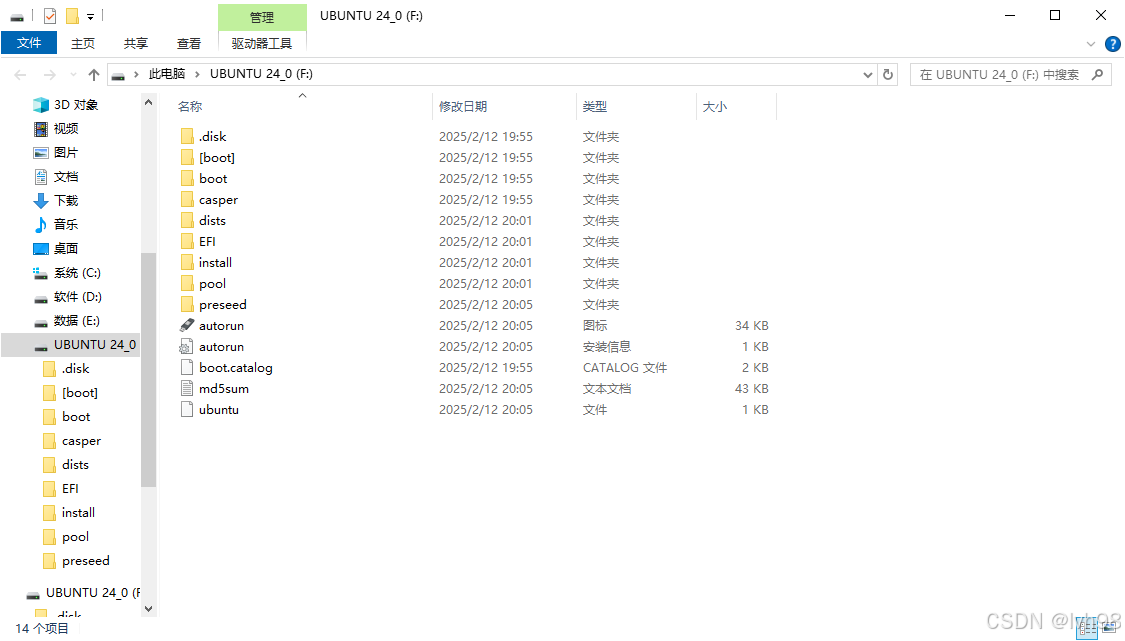Click the navigation pane scrollbar up arrow
Viewport: 1125px width, 641px height.
149,103
